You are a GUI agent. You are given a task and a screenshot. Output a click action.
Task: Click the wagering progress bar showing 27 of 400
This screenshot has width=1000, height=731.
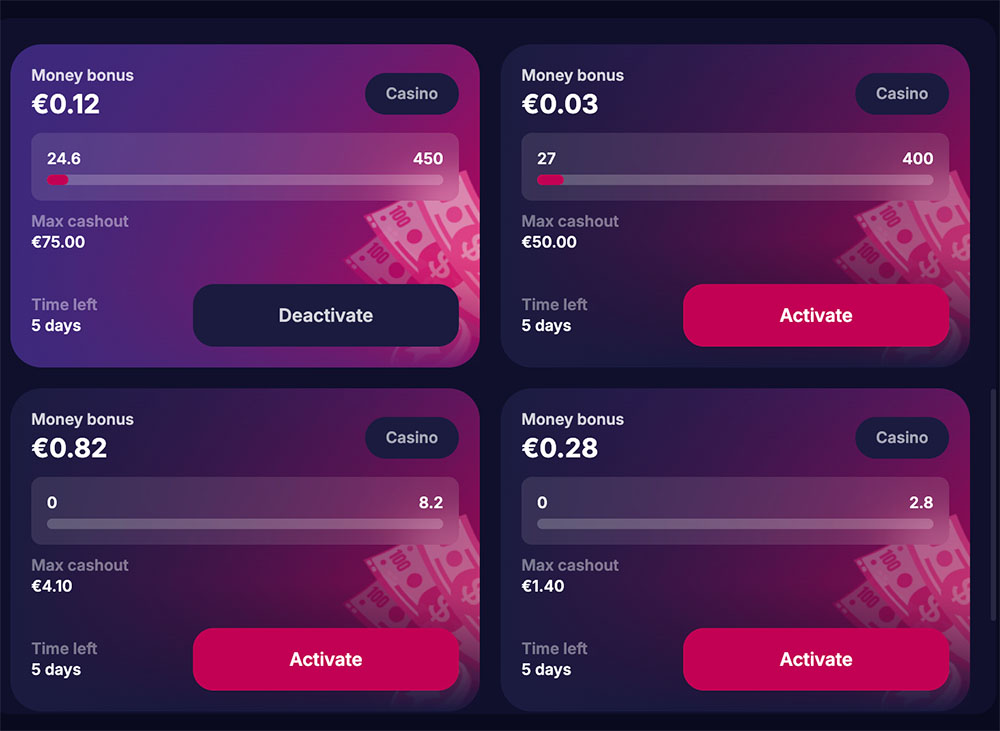735,180
